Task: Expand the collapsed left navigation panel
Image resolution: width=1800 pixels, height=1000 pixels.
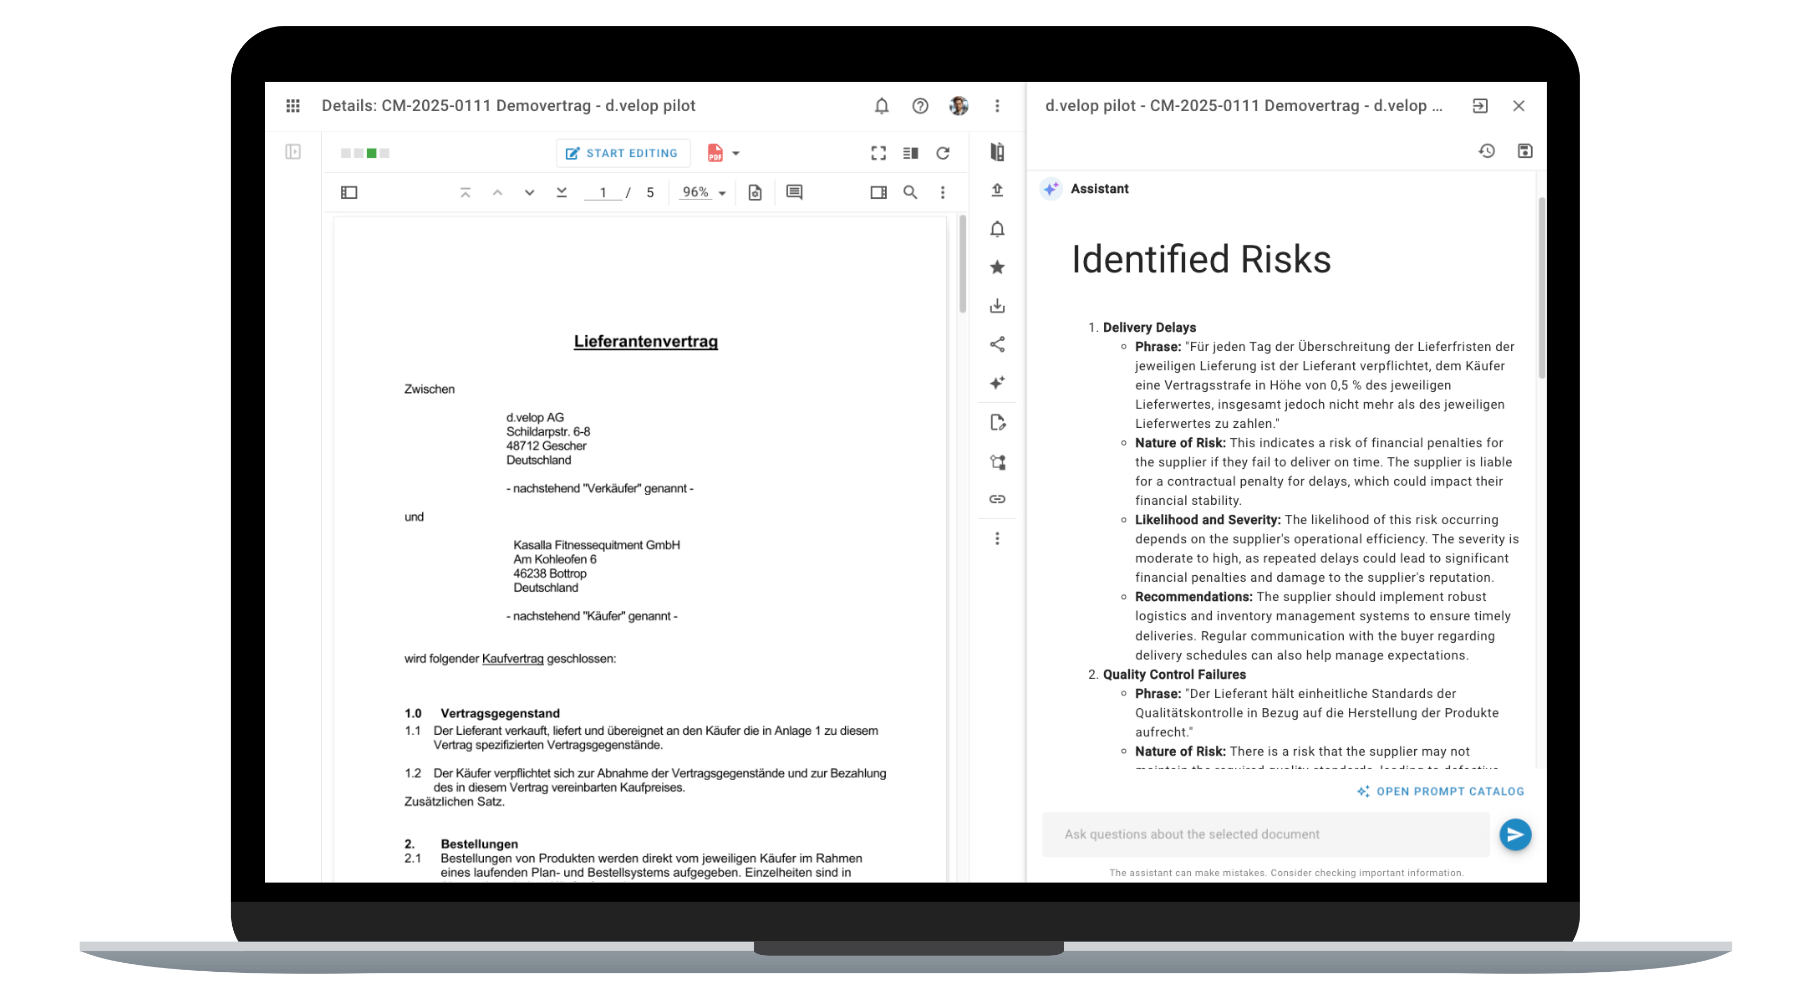Action: 293,152
